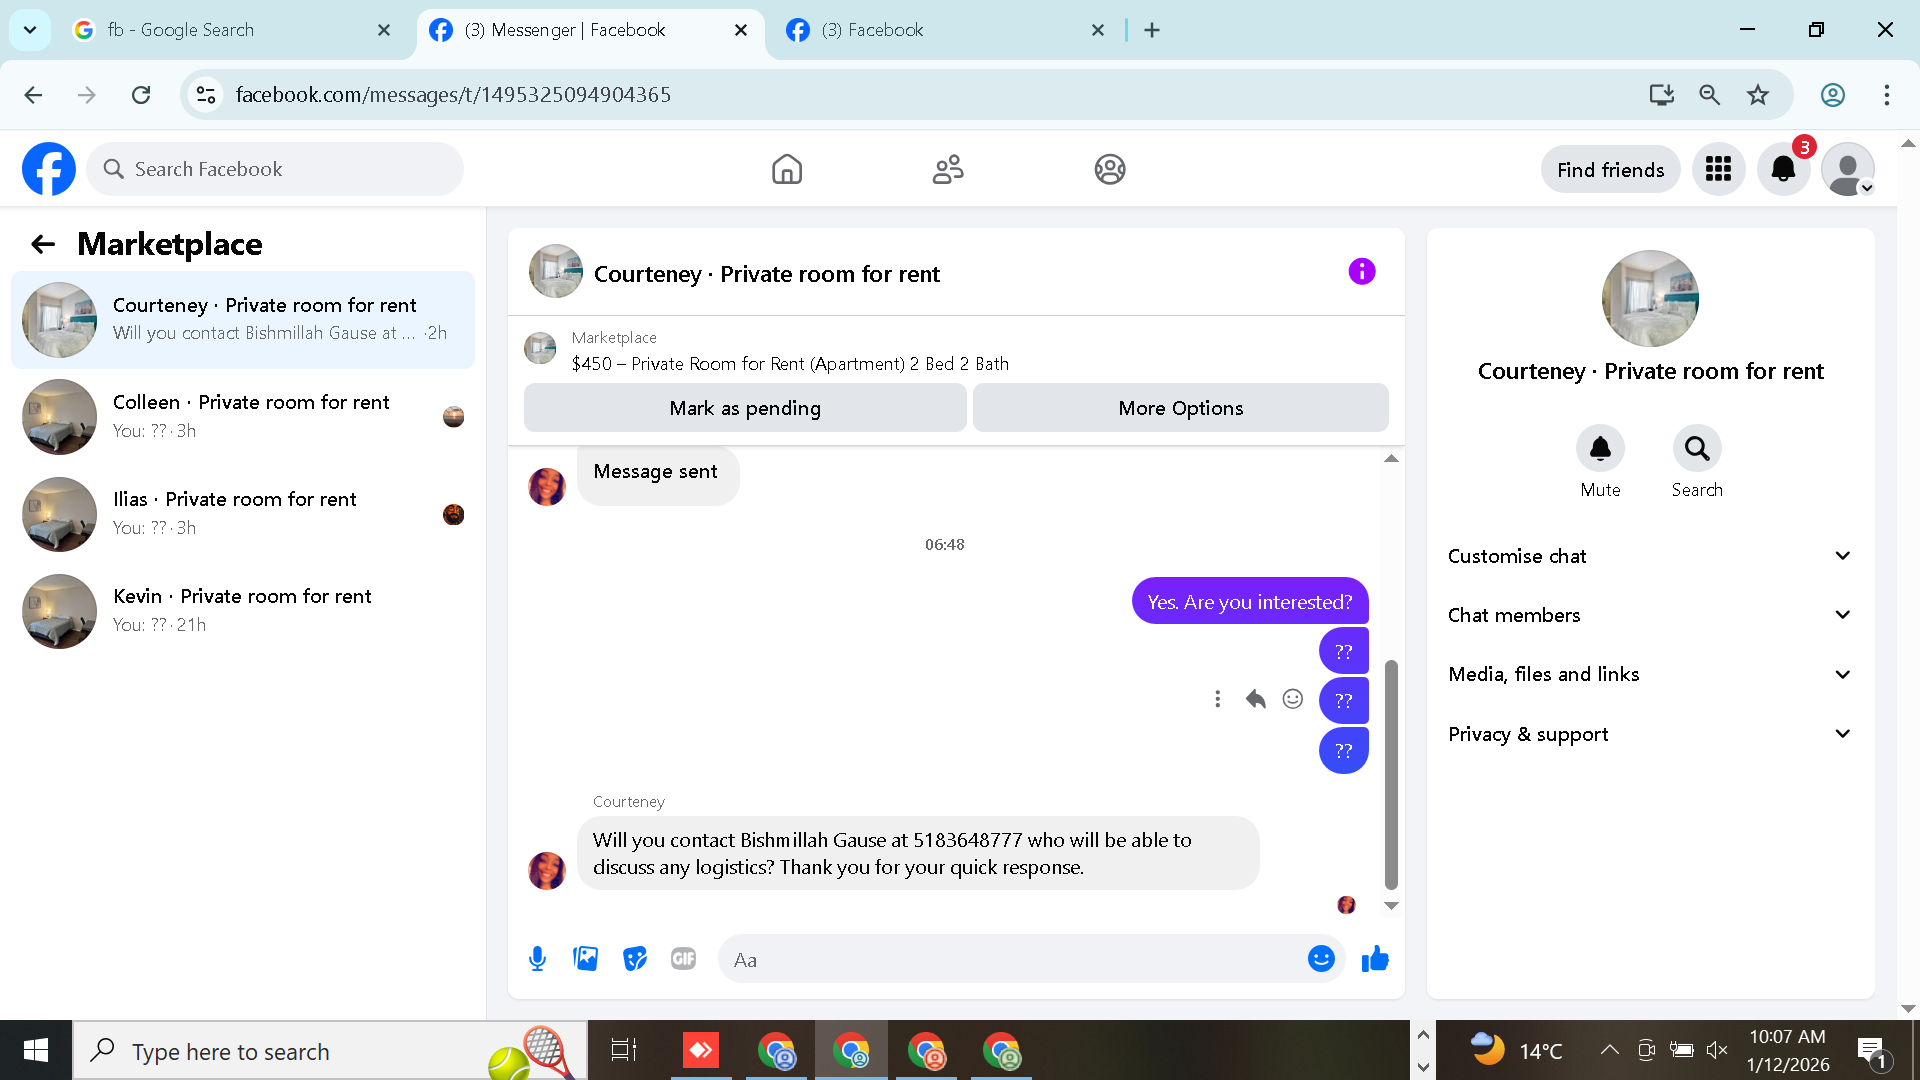1920x1080 pixels.
Task: Click the More Options button
Action: coord(1180,408)
